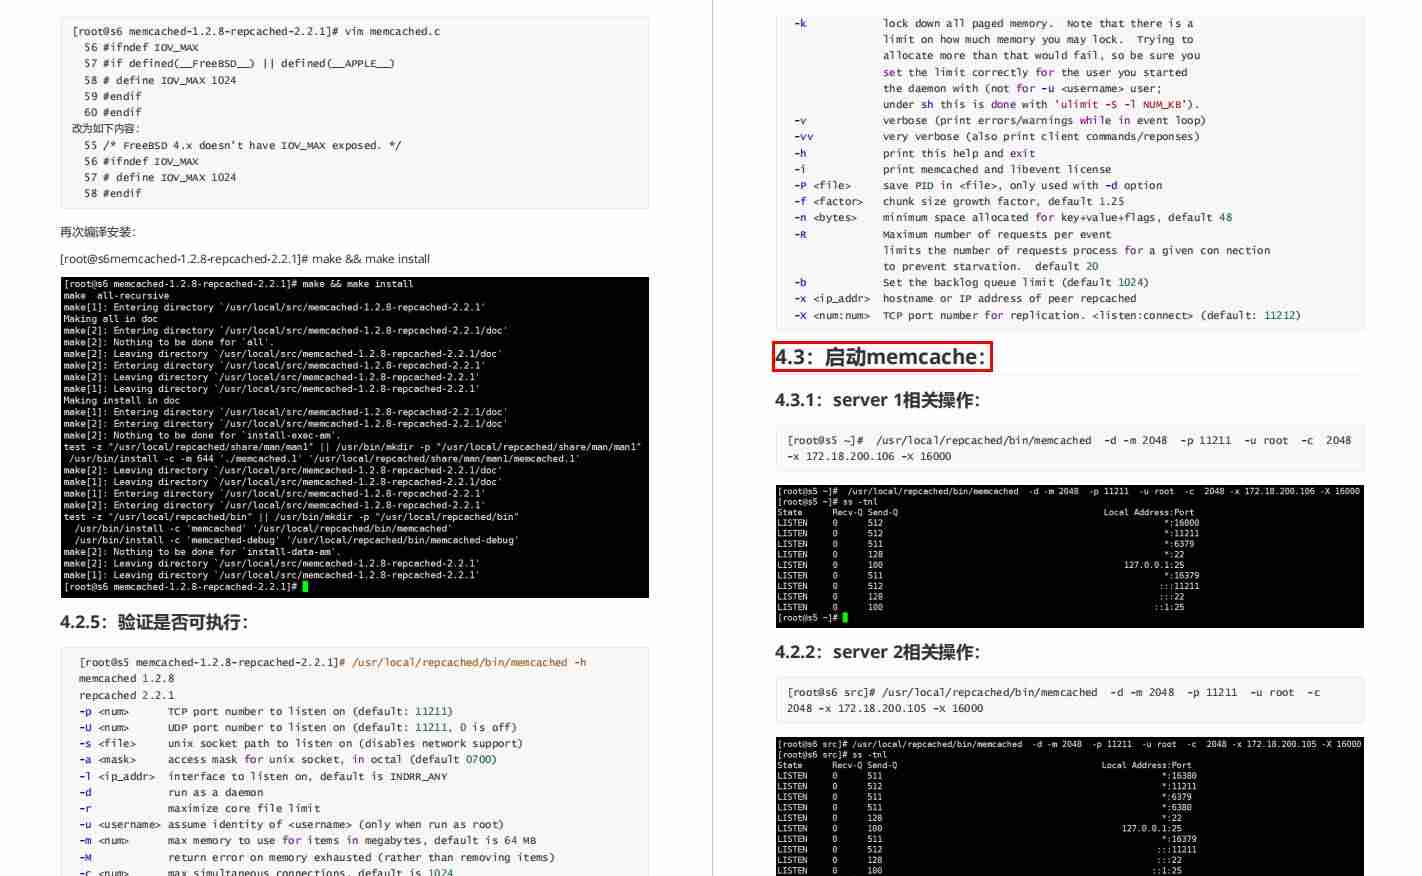This screenshot has width=1422, height=876.
Task: Click the text "再次编译安装:"
Action: pyautogui.click(x=97, y=232)
